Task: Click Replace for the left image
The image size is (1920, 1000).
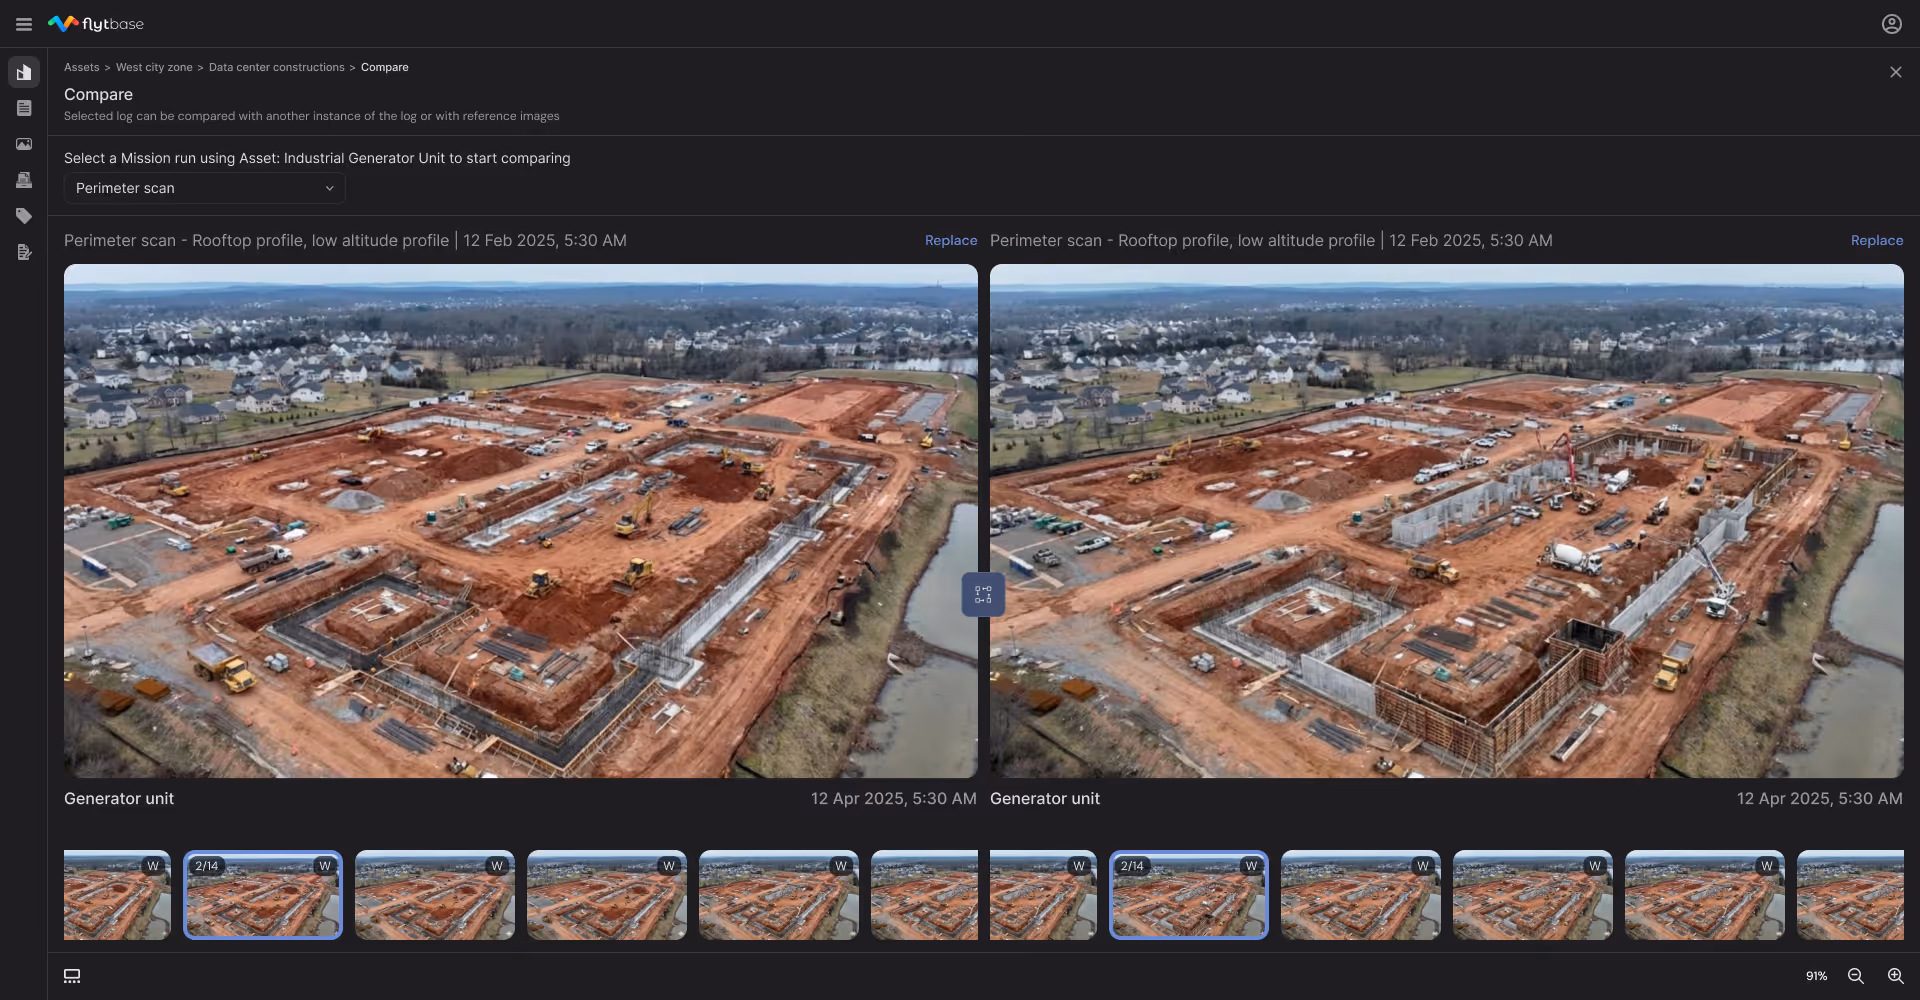Action: [x=951, y=240]
